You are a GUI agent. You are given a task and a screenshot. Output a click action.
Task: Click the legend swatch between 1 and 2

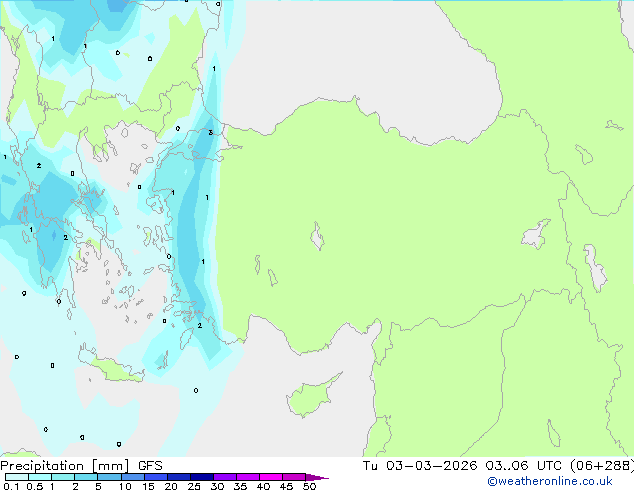coord(63,477)
